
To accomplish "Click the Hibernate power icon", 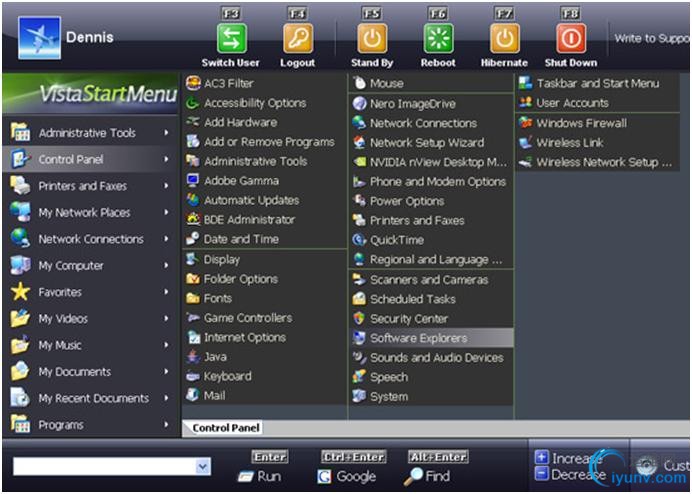I will click(x=504, y=38).
